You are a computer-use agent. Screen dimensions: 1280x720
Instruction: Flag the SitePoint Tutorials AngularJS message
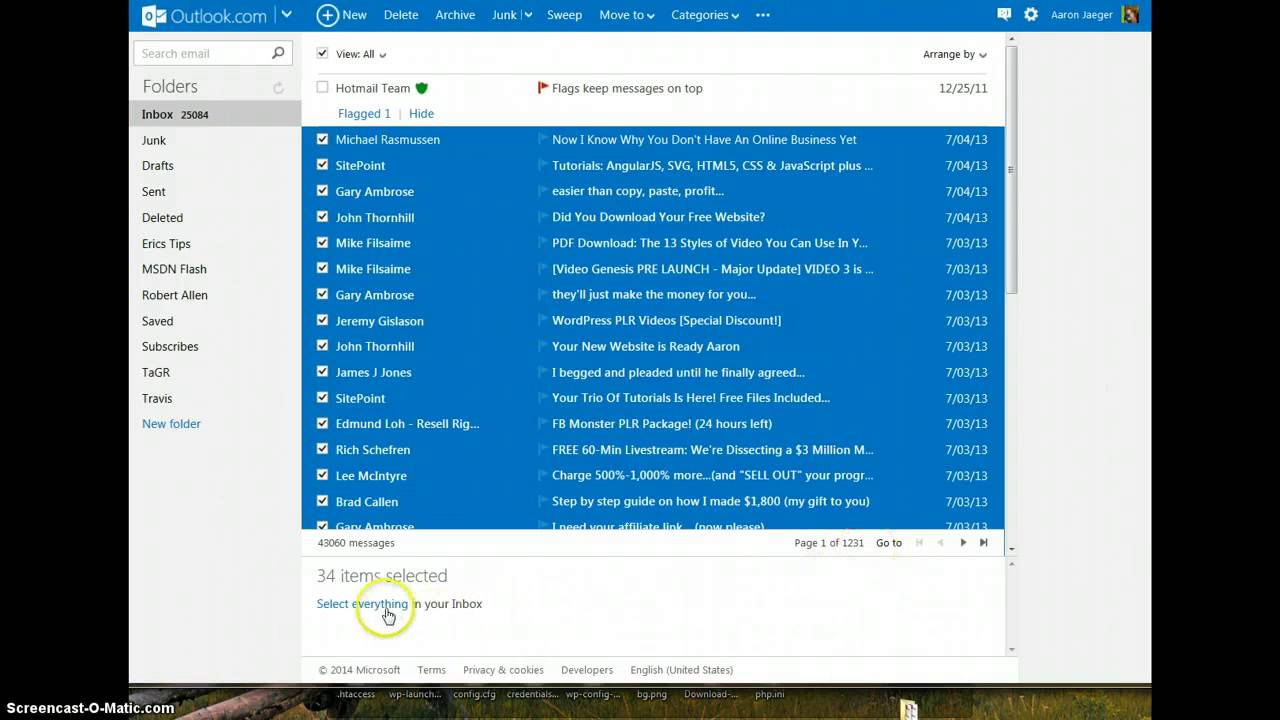543,165
